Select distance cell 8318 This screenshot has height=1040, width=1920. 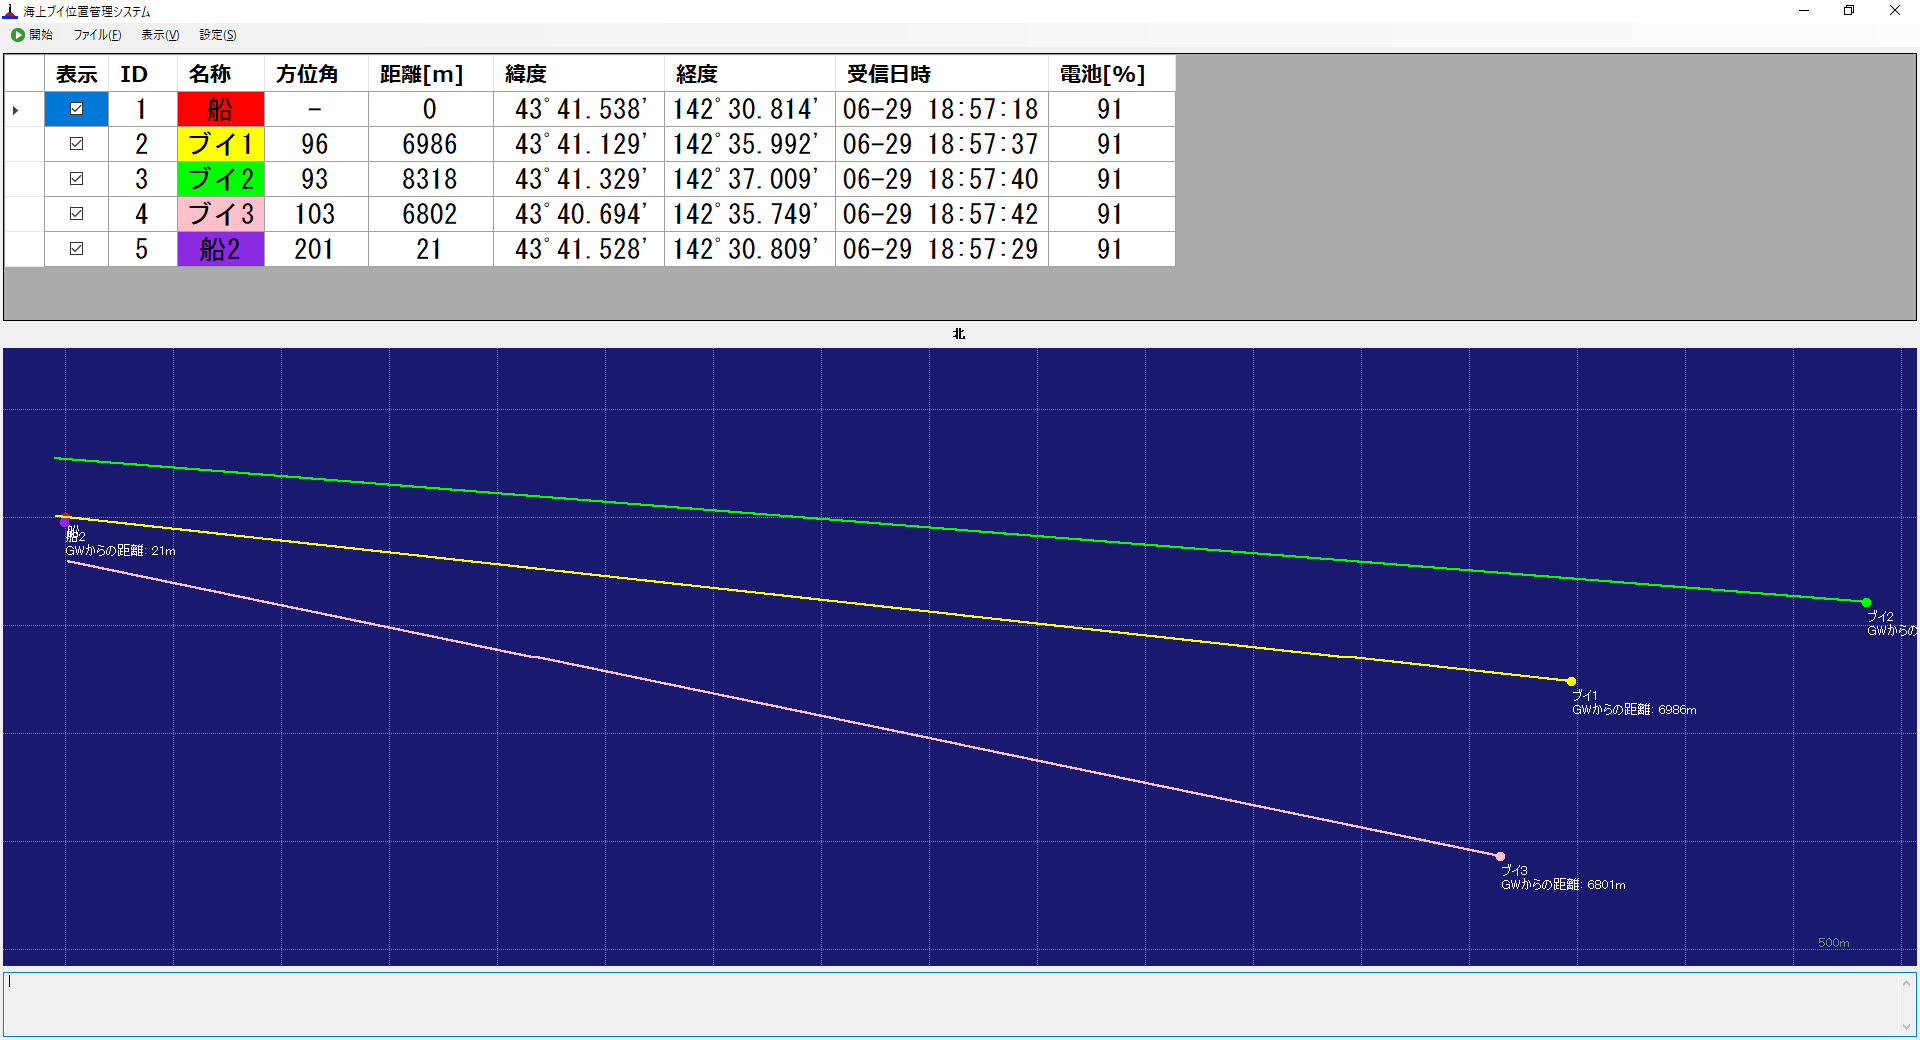tap(431, 179)
